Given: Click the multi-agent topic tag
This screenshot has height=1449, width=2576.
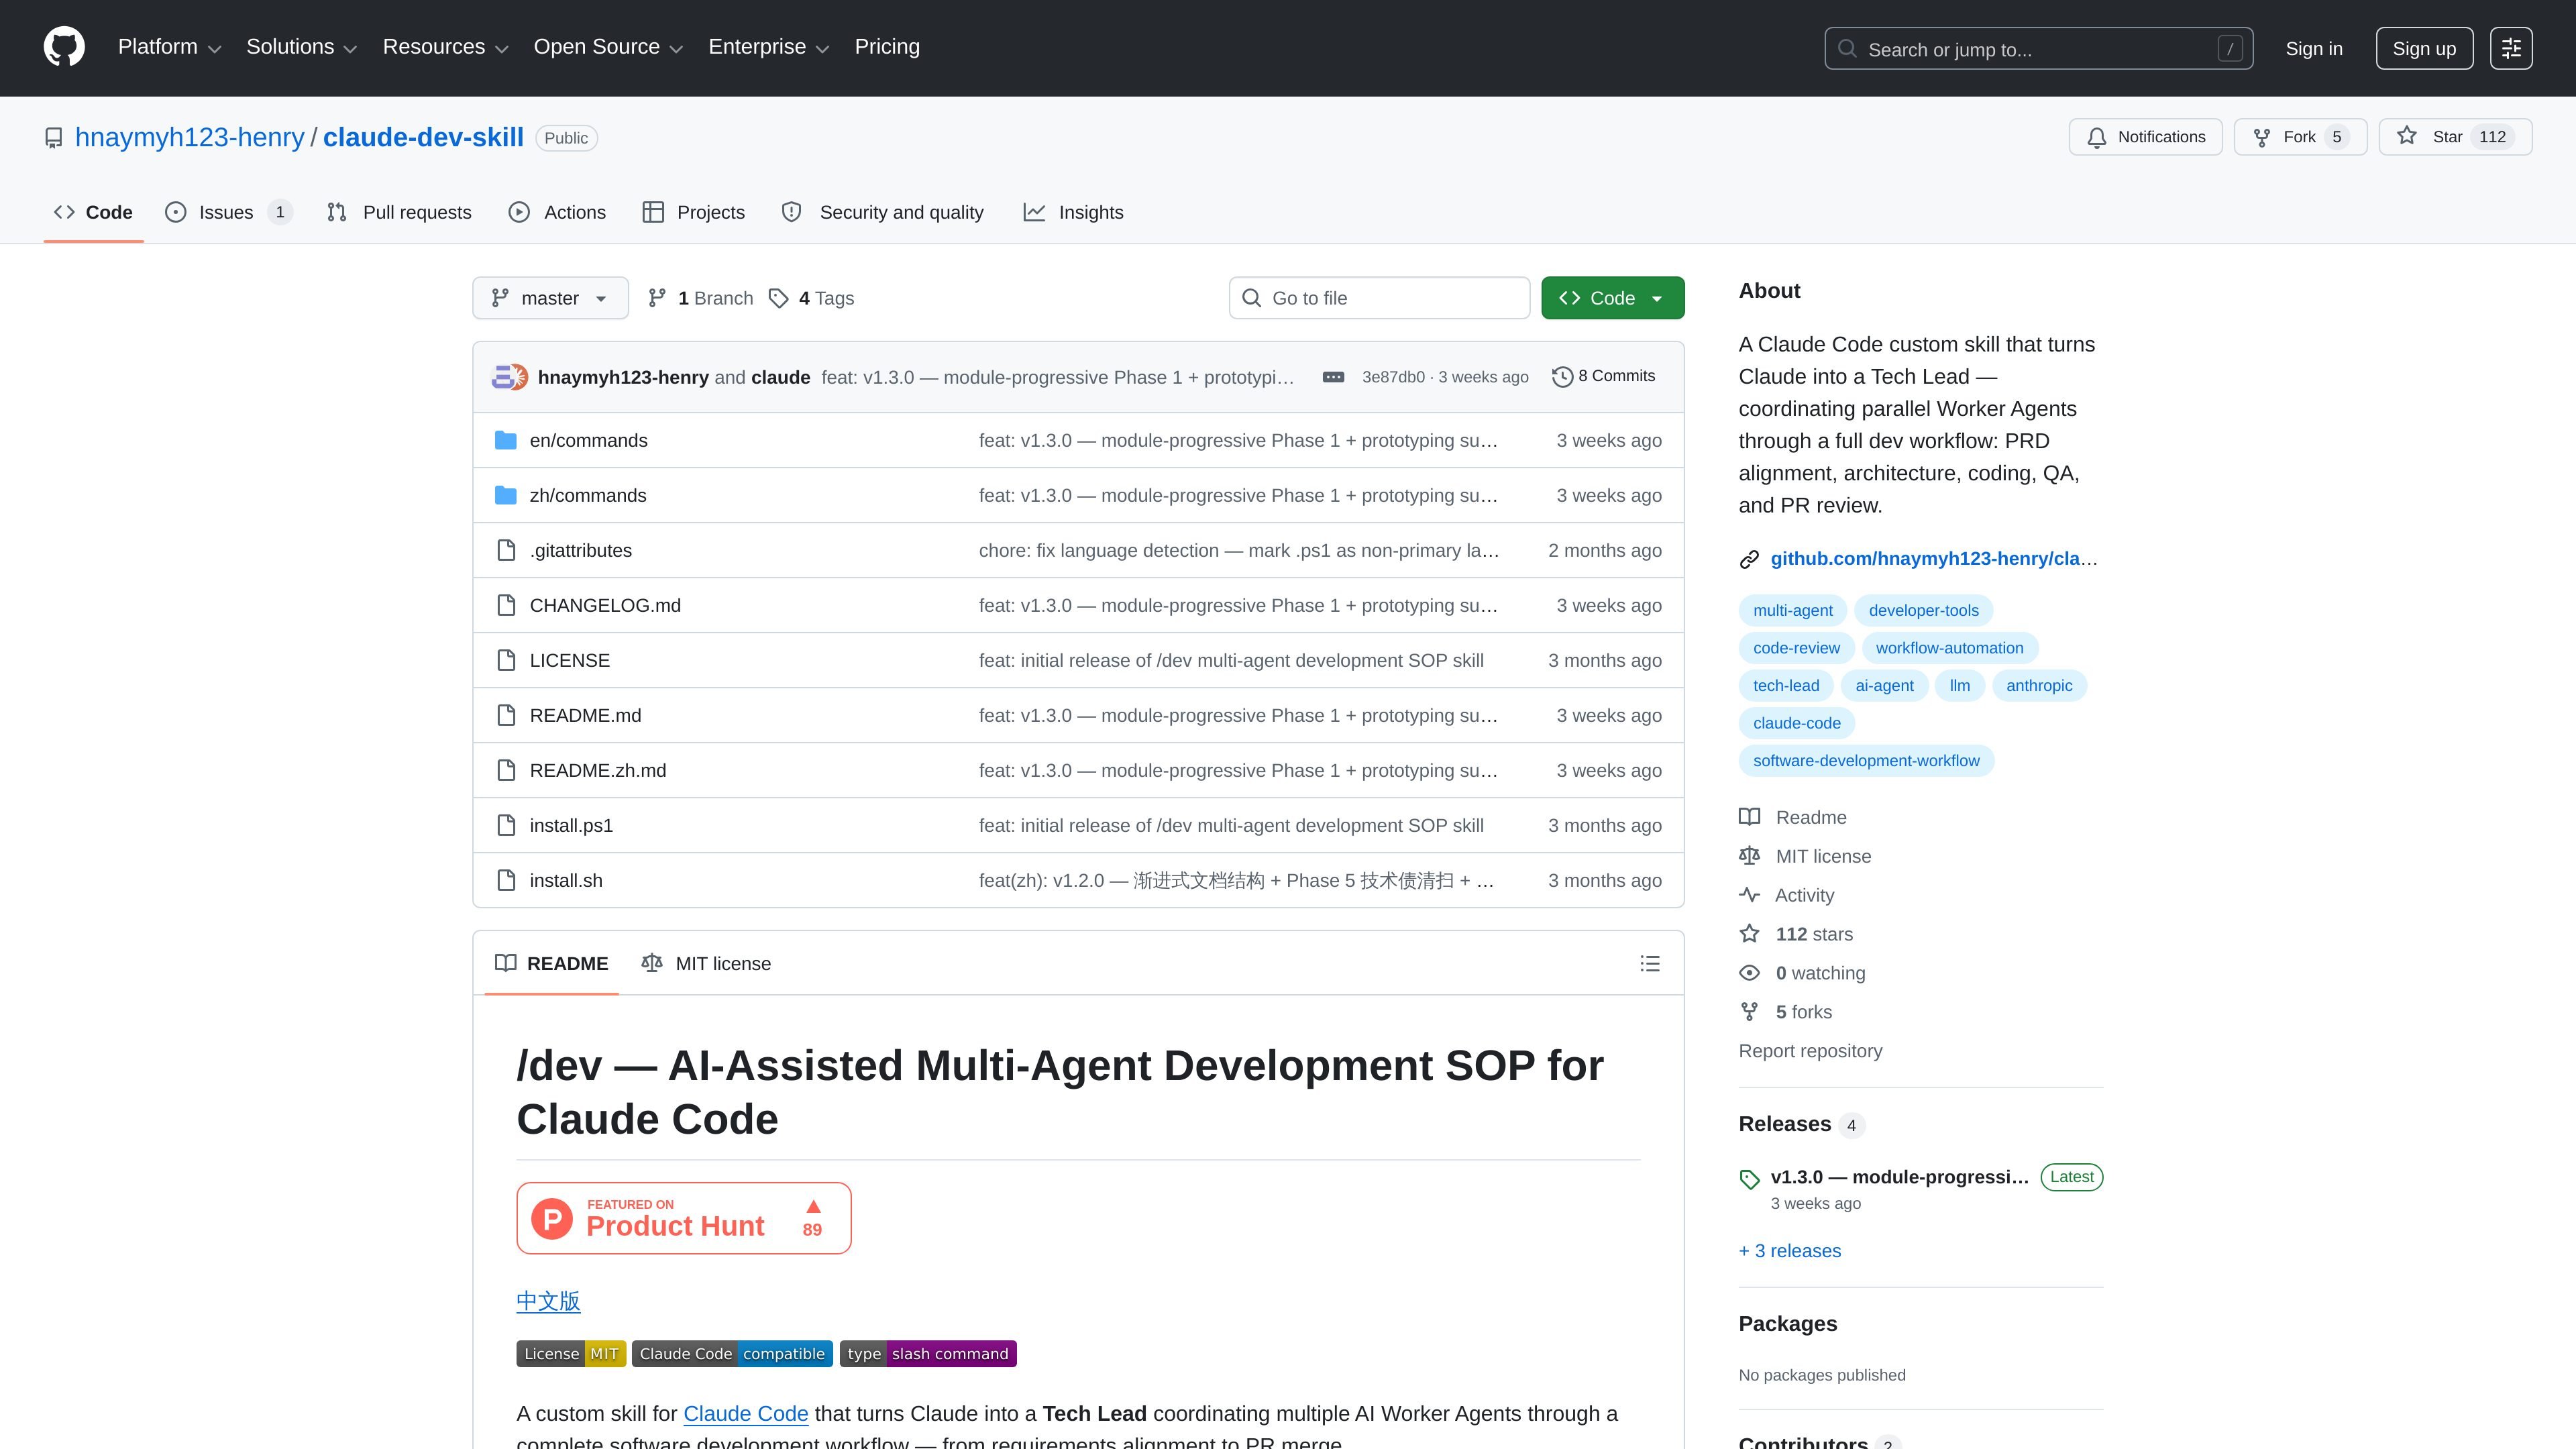Looking at the screenshot, I should click(1792, 611).
